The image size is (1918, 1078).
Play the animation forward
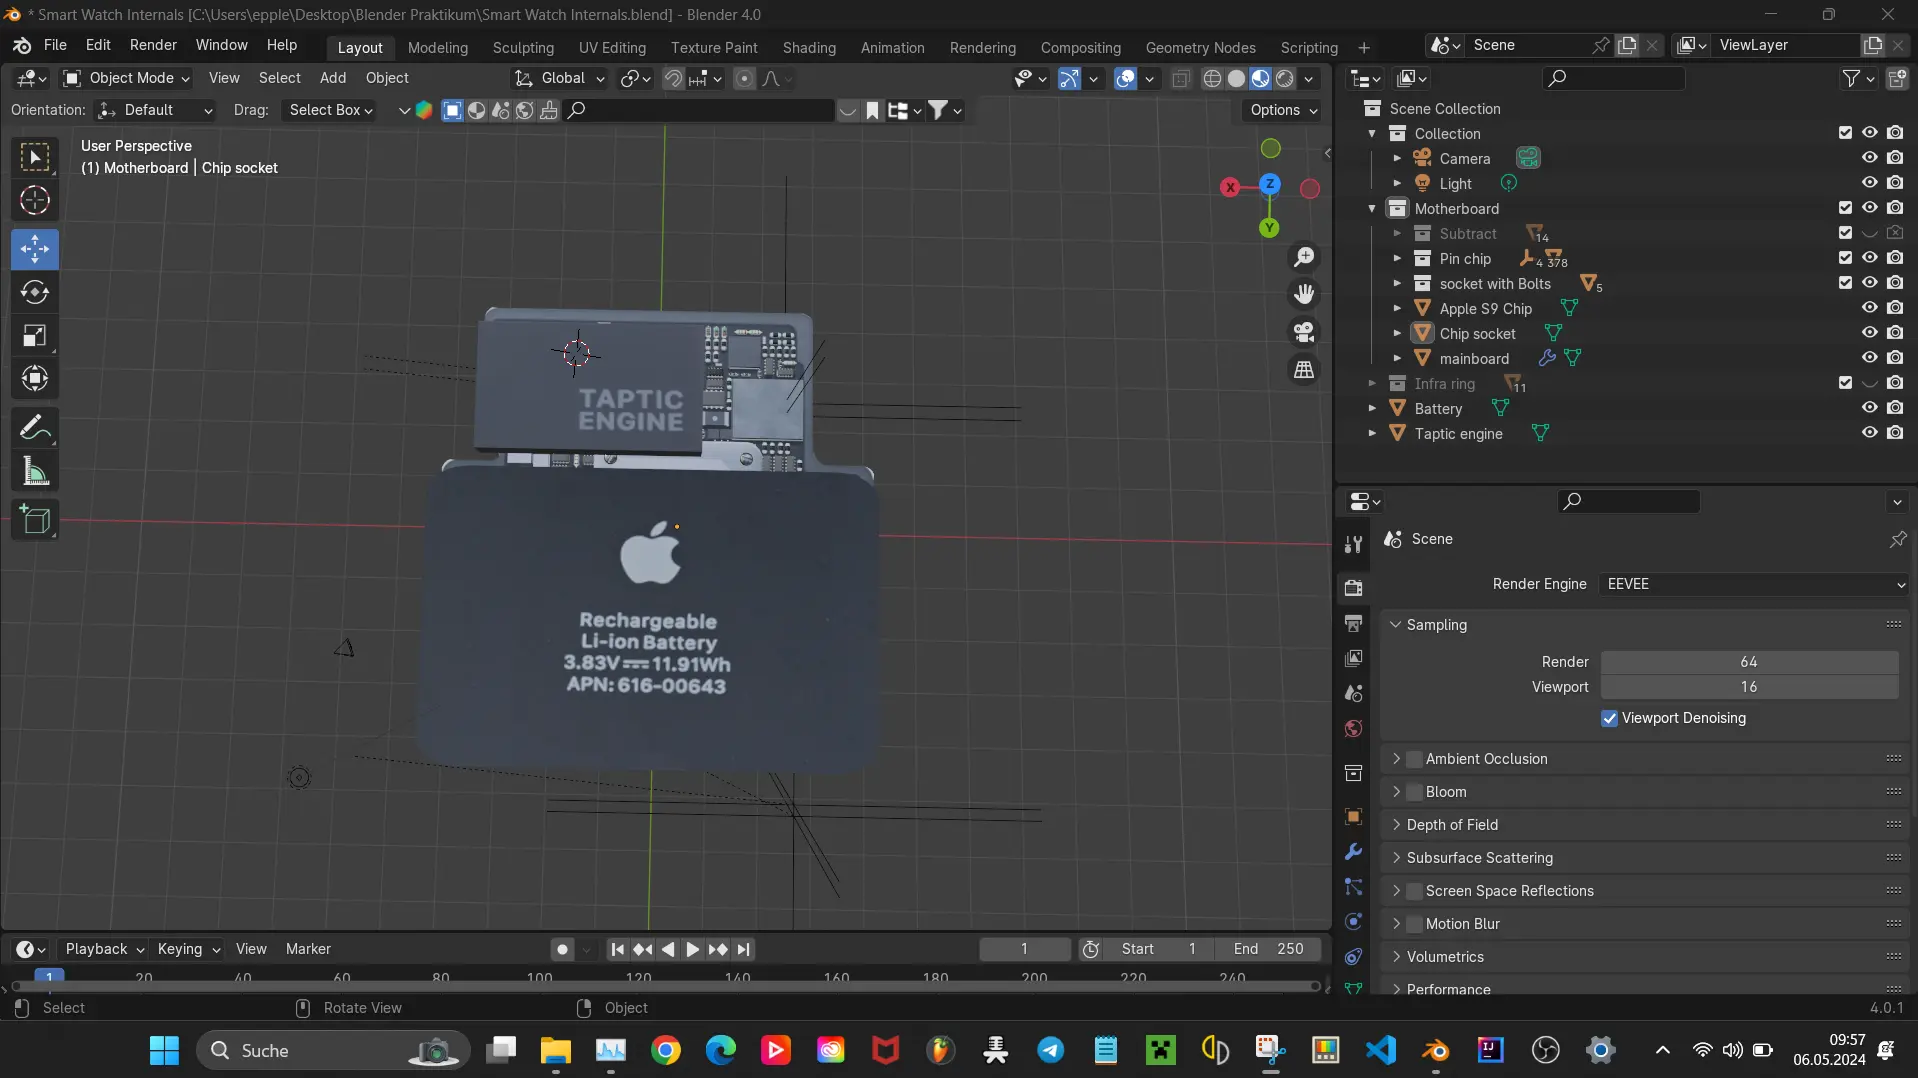coord(692,949)
